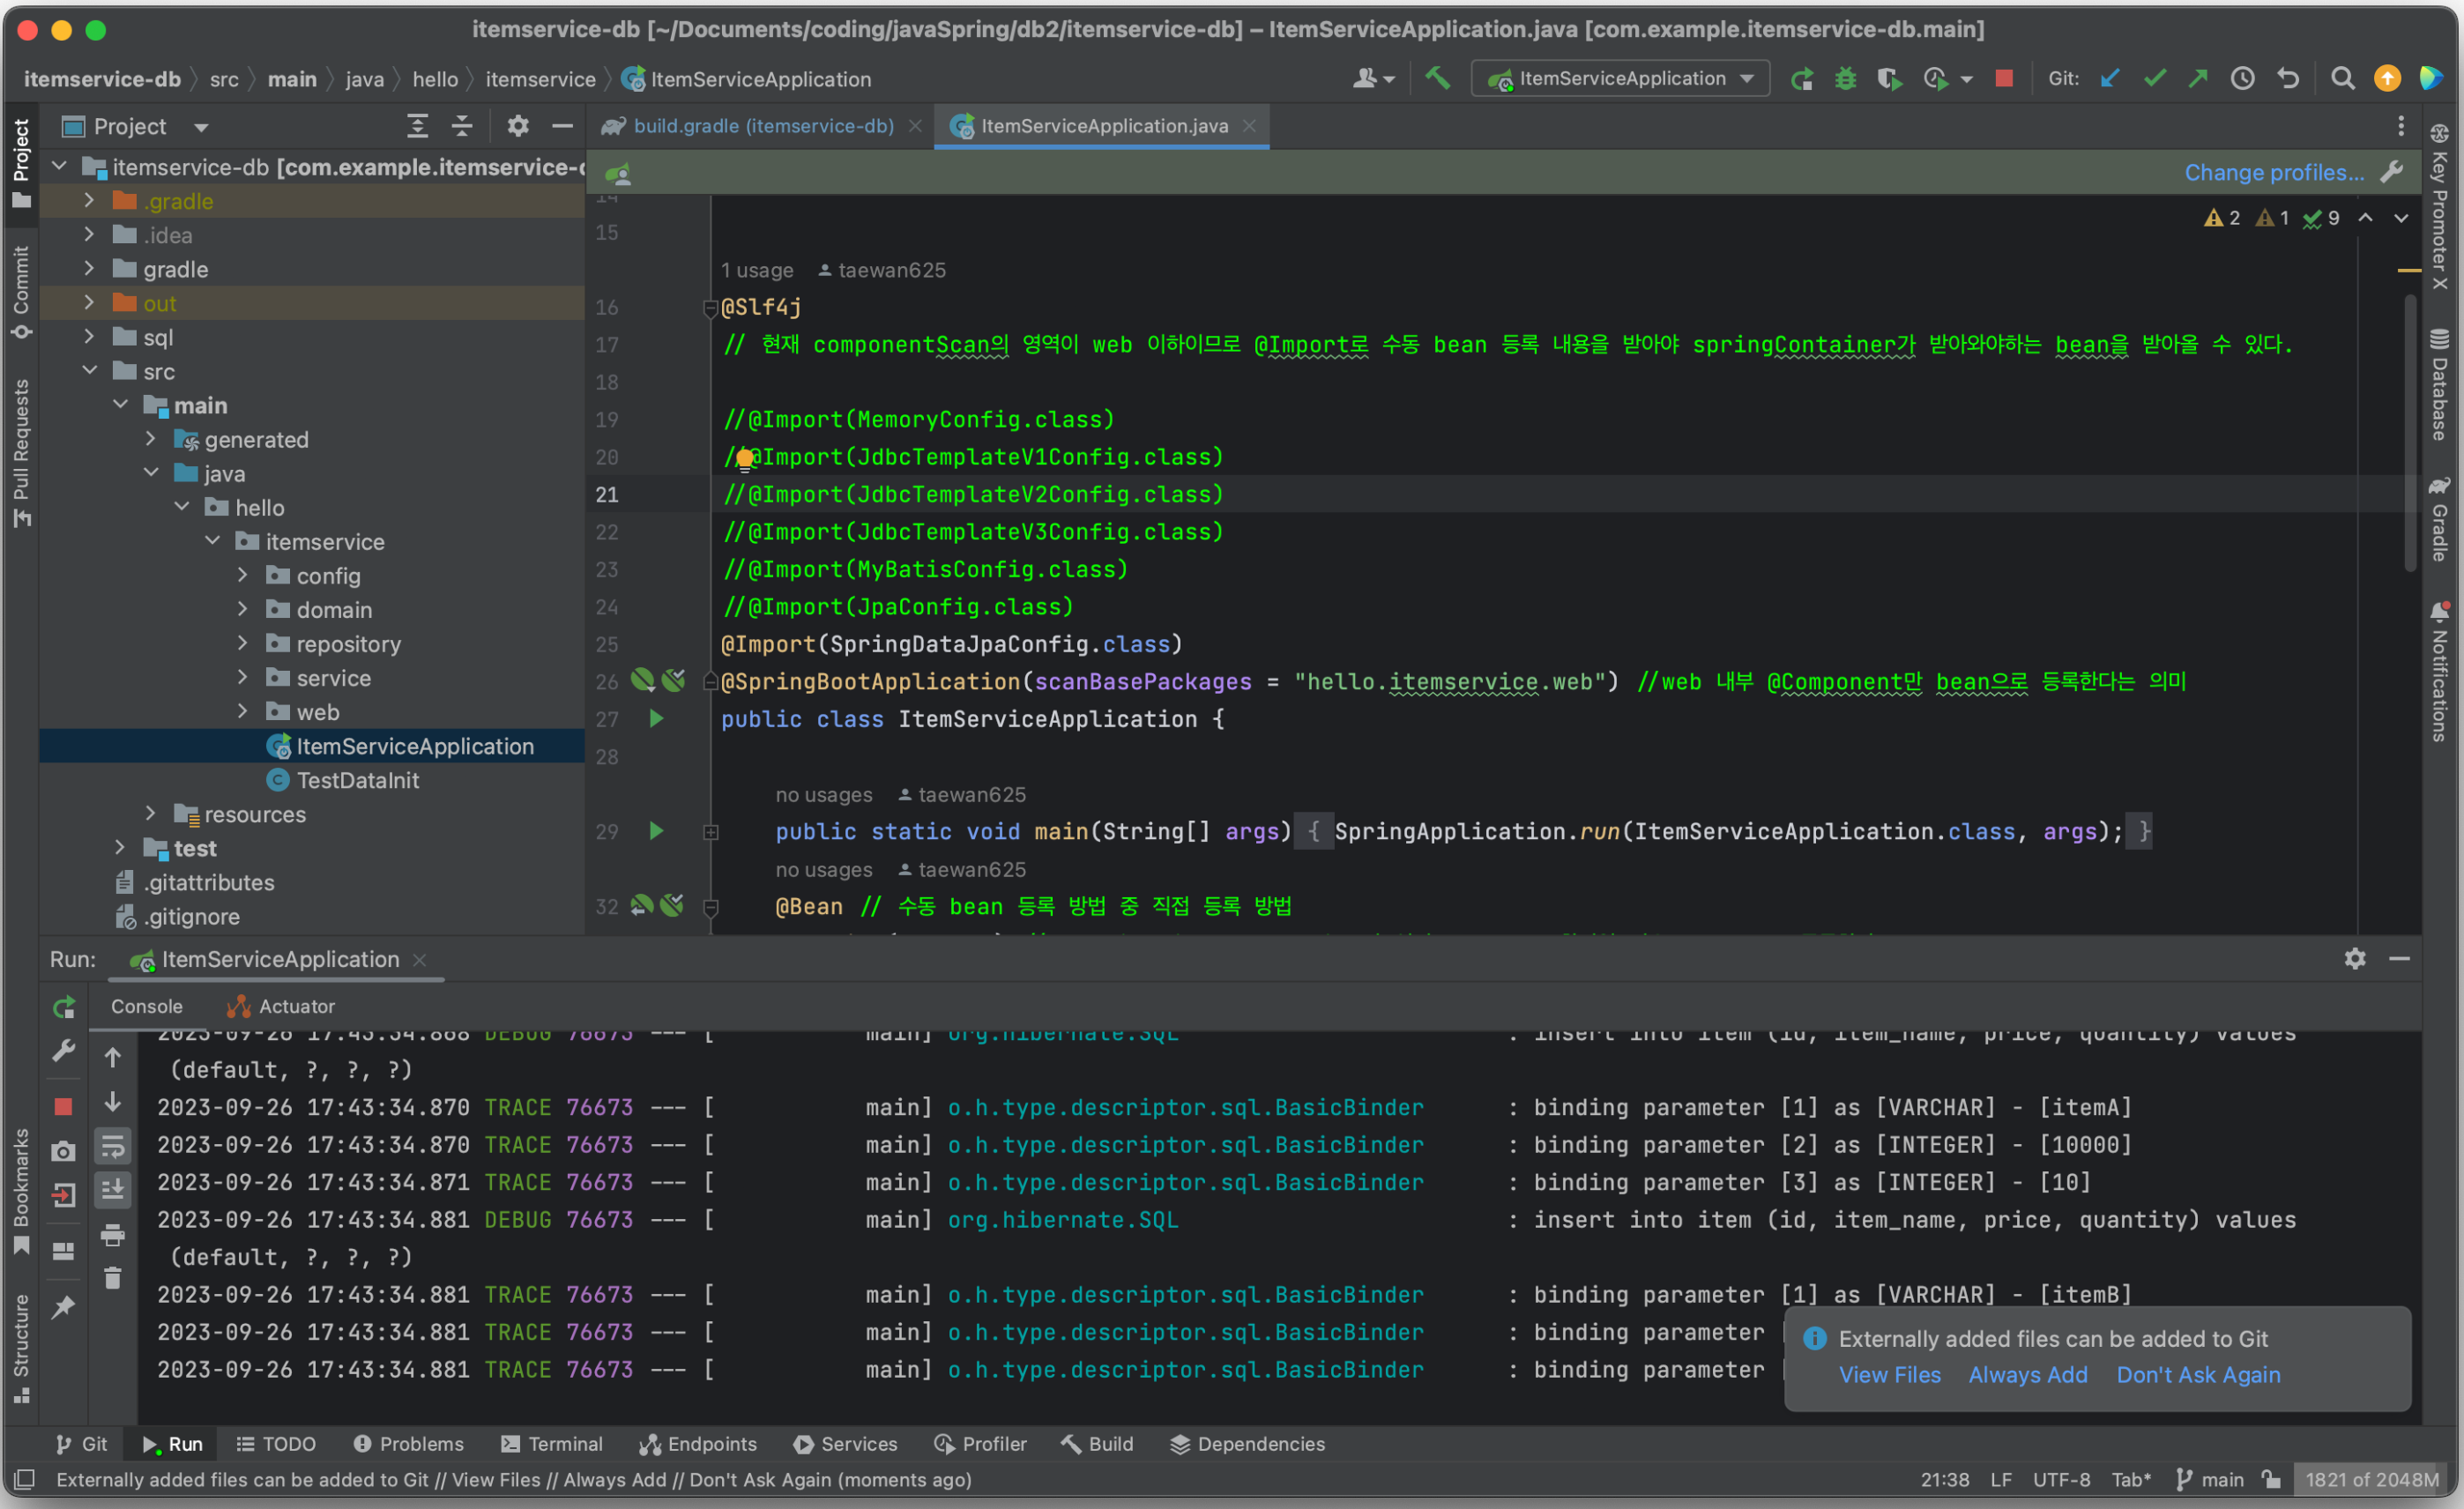Click the memory usage indicator in status bar
The image size is (2464, 1509).
point(2371,1479)
